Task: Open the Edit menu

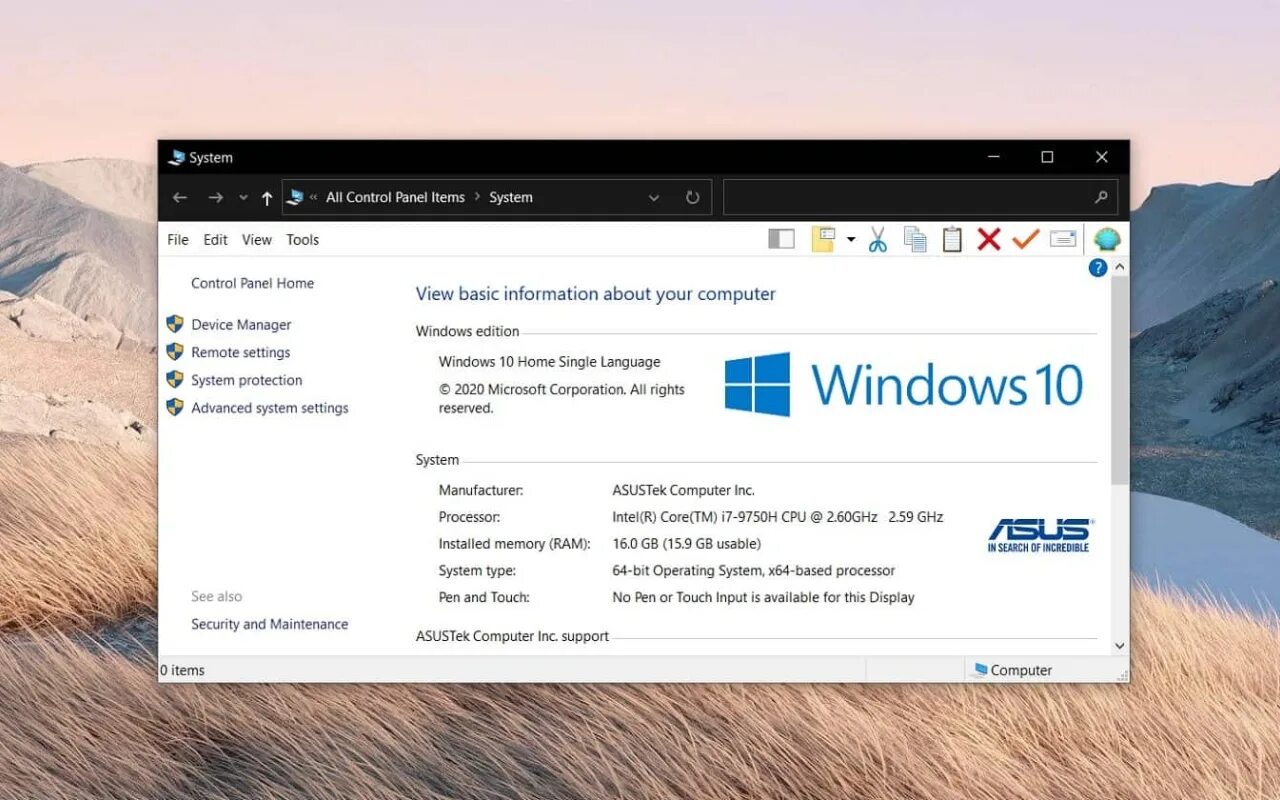Action: pyautogui.click(x=215, y=239)
